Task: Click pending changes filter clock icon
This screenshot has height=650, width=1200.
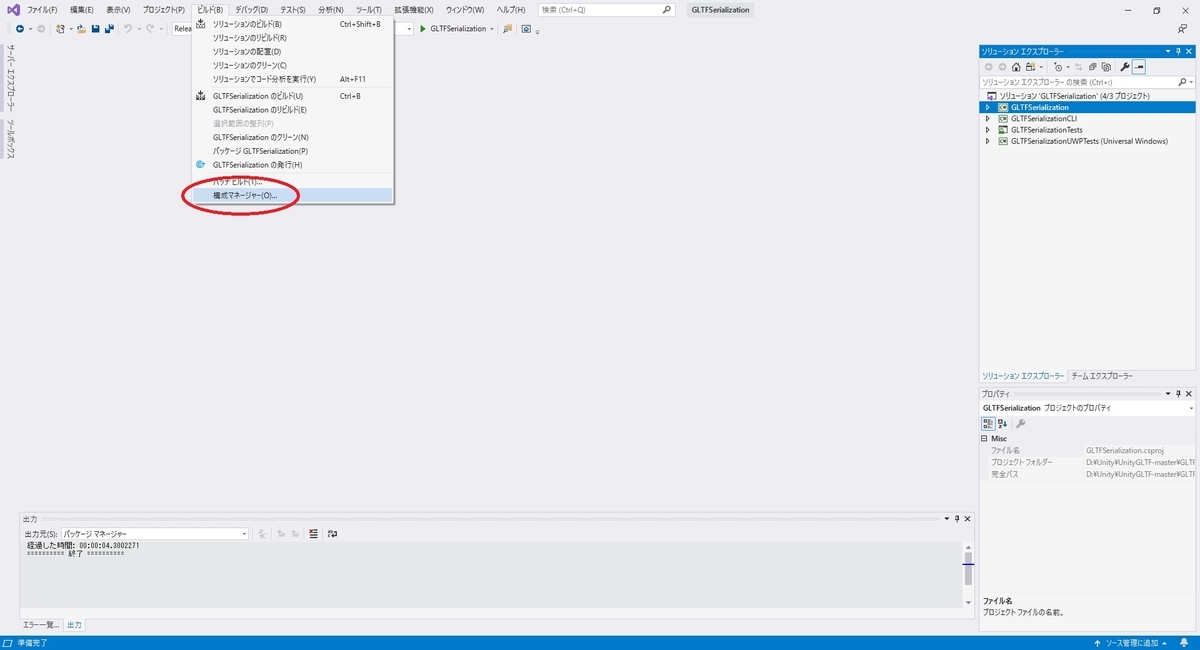Action: 1059,67
